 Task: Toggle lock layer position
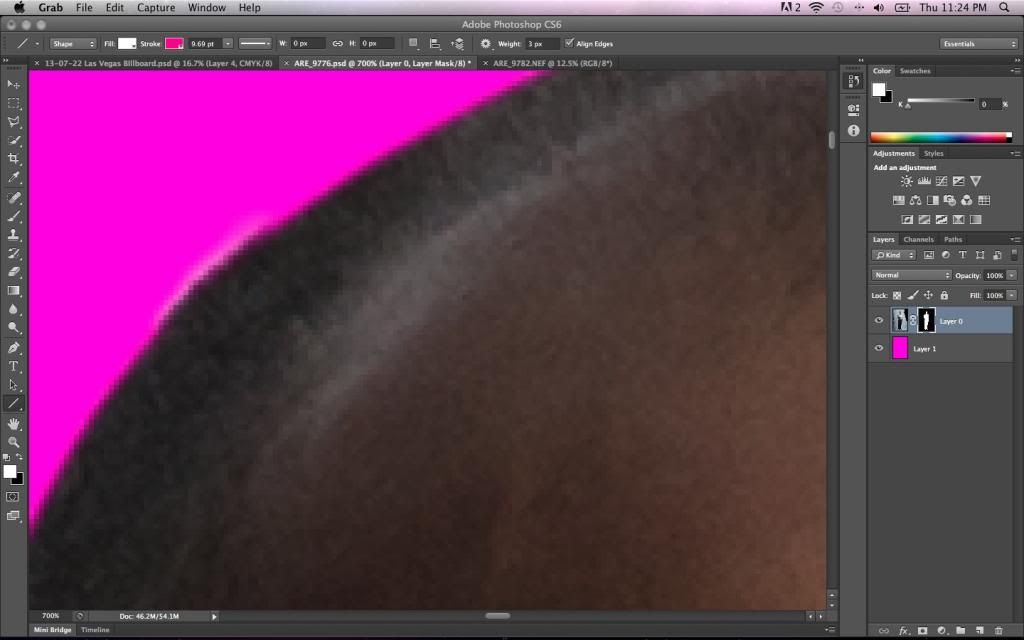tap(928, 296)
